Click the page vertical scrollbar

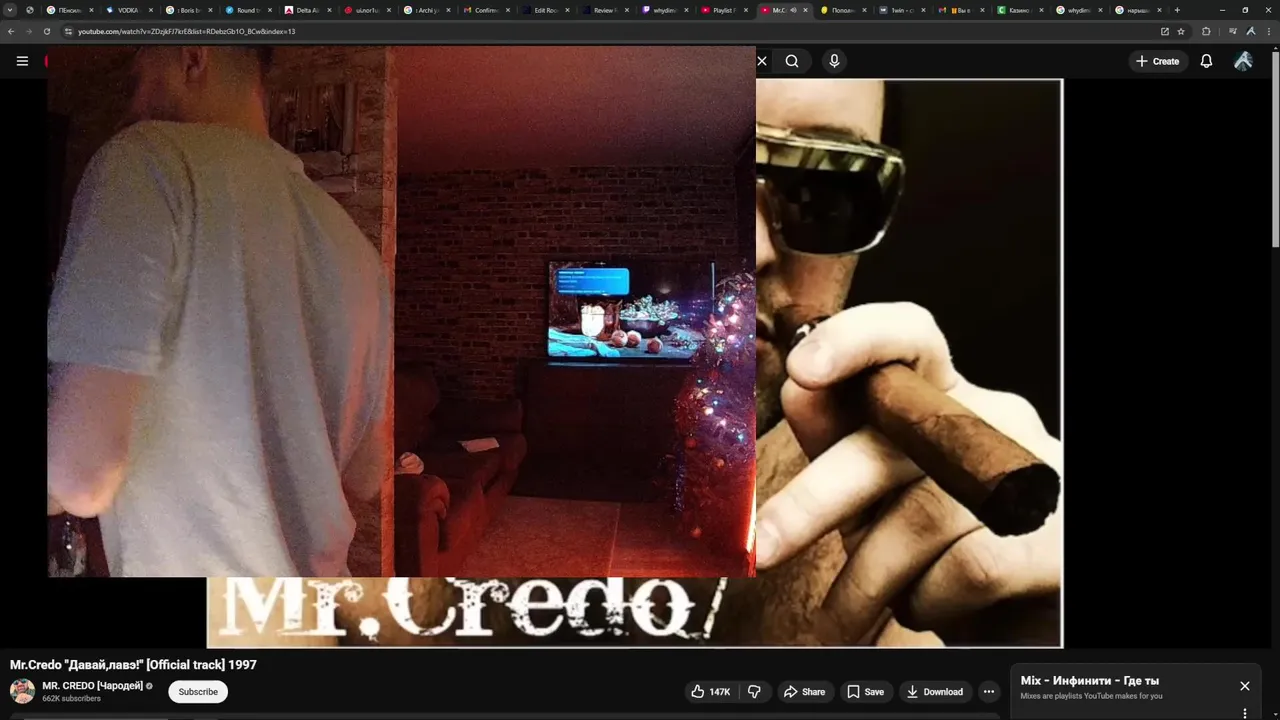[x=1275, y=148]
